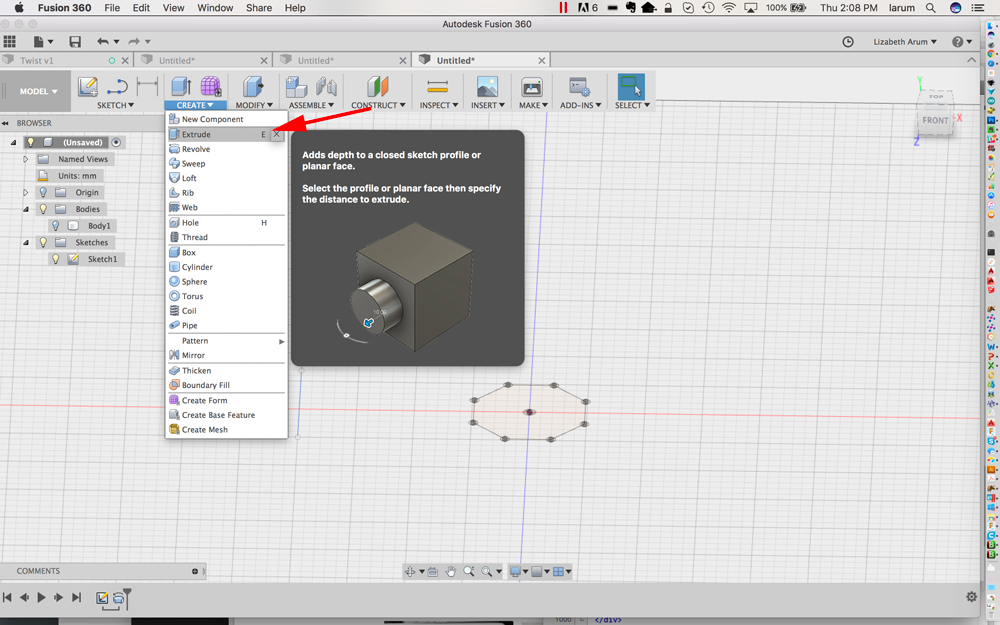The height and width of the screenshot is (625, 1000).
Task: Click the Orbit icon in navigation bar
Action: [410, 571]
